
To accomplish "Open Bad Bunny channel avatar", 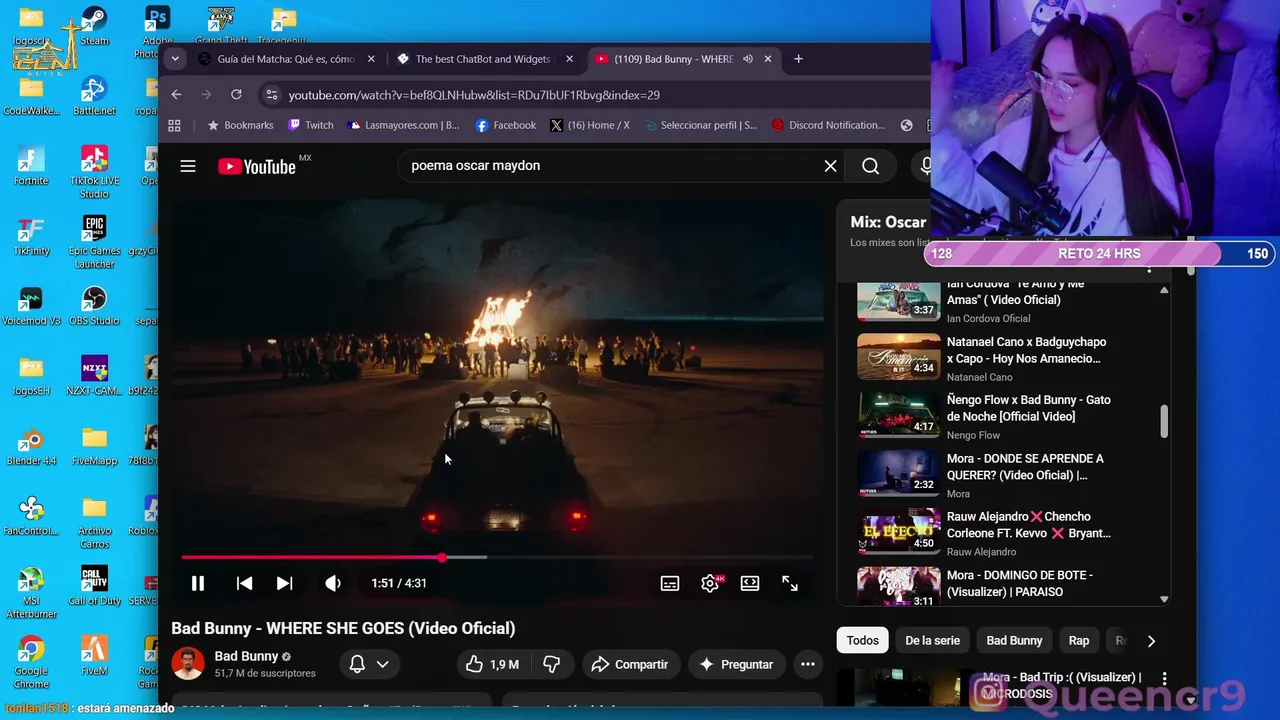I will point(188,663).
